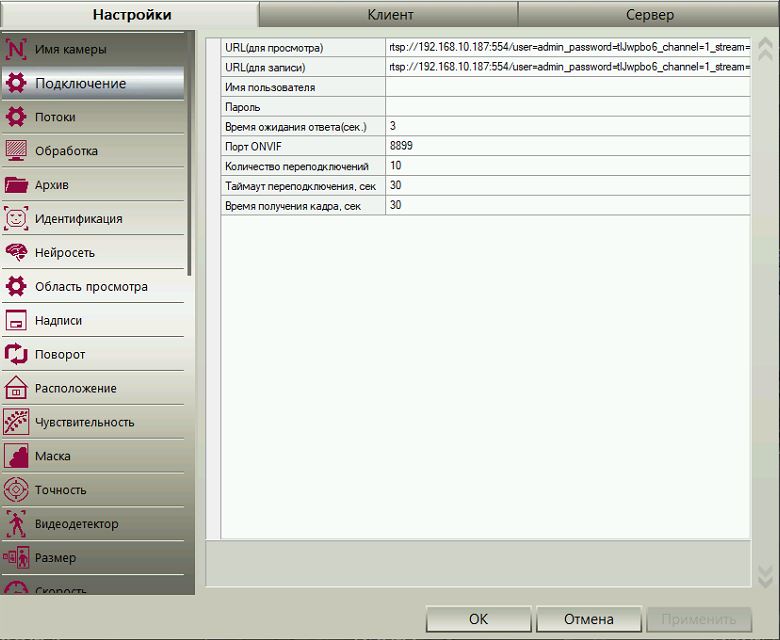Open the Имя камеры settings section
The width and height of the screenshot is (780, 640).
(93, 49)
